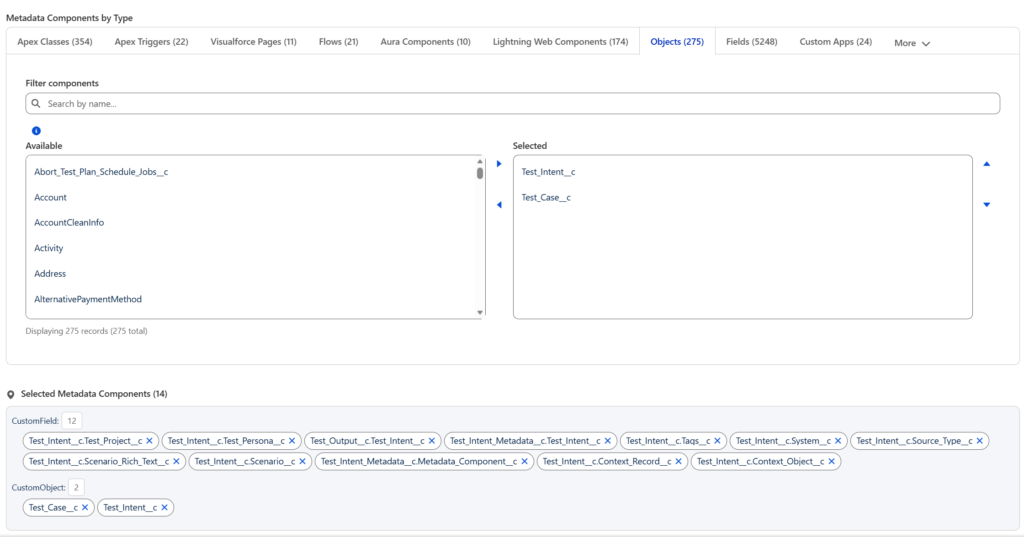This screenshot has height=537, width=1024.
Task: Open the More tabs dropdown
Action: tap(912, 43)
